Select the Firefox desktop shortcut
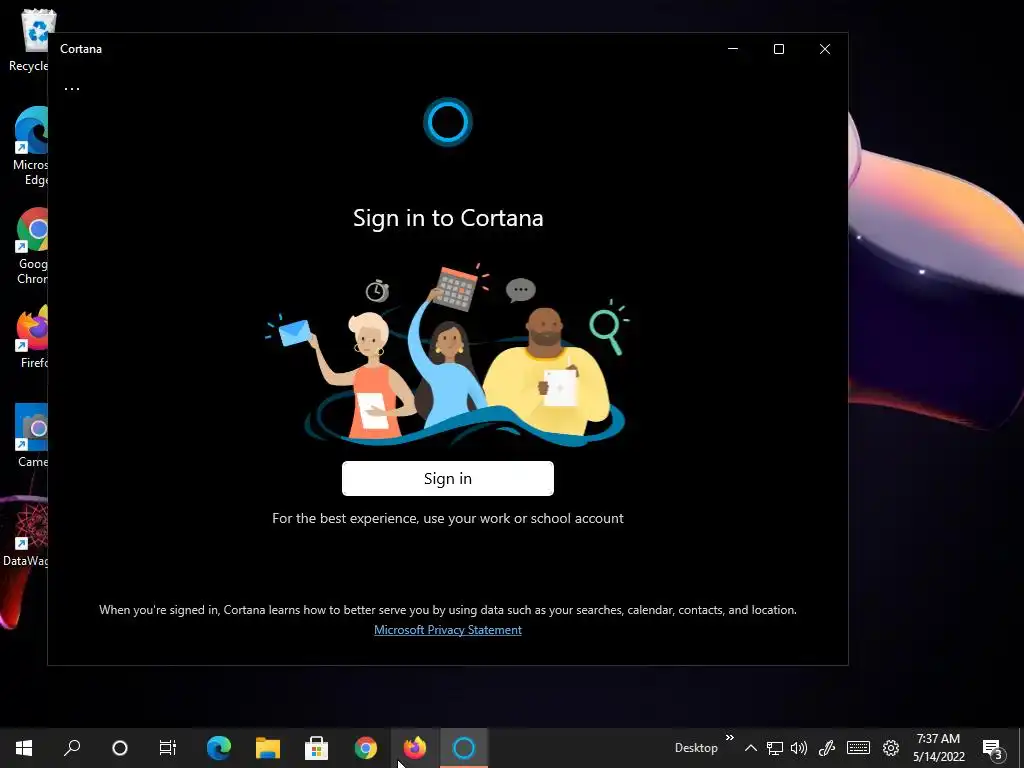1024x768 pixels. click(x=33, y=337)
